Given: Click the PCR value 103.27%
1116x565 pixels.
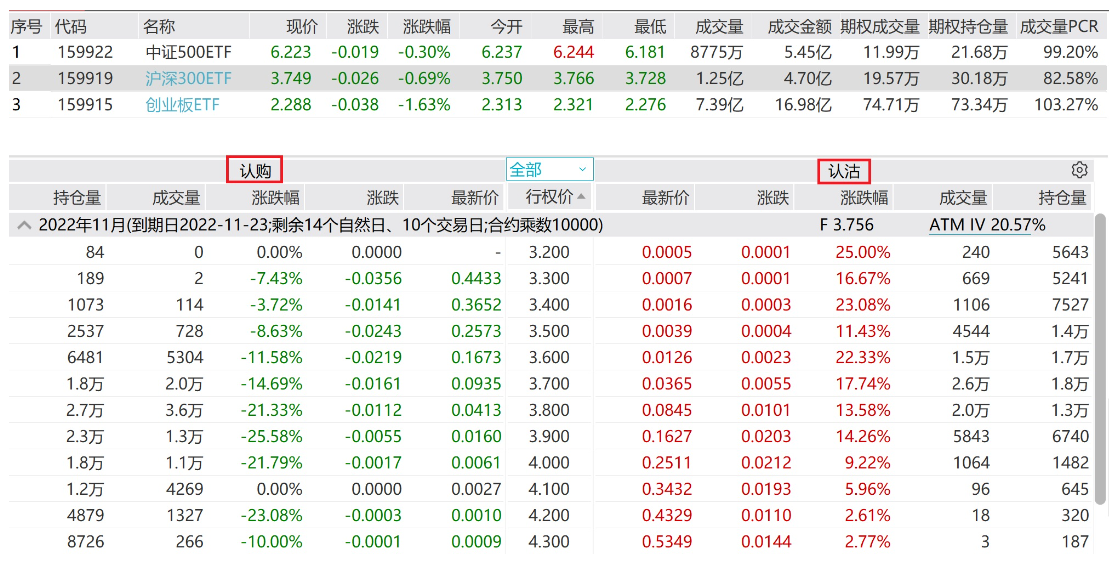Looking at the screenshot, I should pos(1066,105).
